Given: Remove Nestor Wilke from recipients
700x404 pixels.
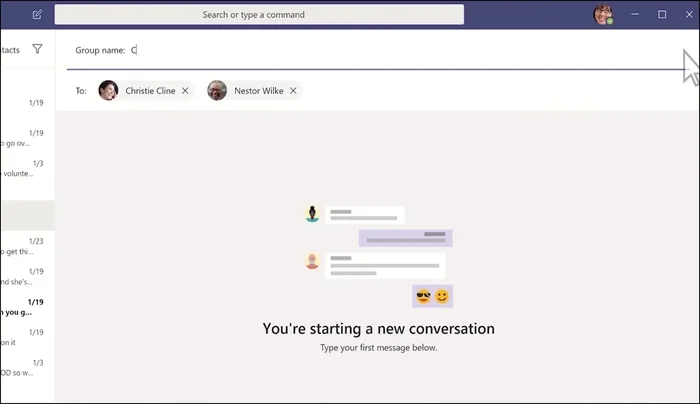Looking at the screenshot, I should click(x=293, y=91).
